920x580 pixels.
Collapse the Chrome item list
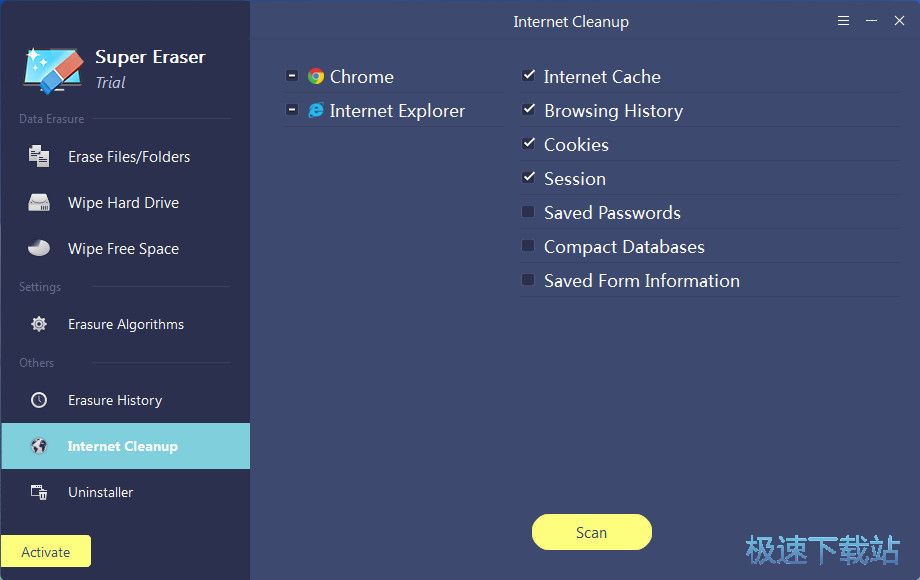point(292,75)
